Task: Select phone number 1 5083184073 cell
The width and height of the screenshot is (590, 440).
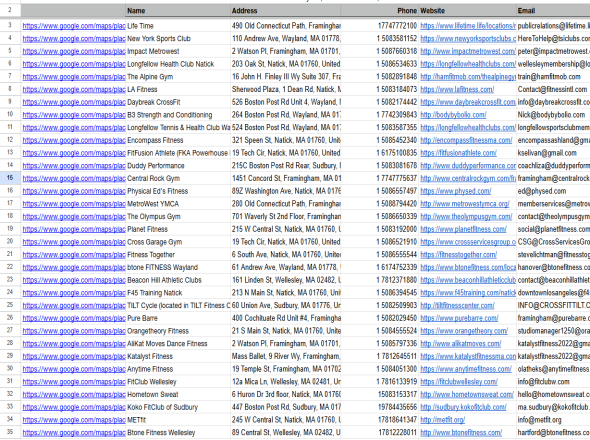Action: click(x=380, y=89)
